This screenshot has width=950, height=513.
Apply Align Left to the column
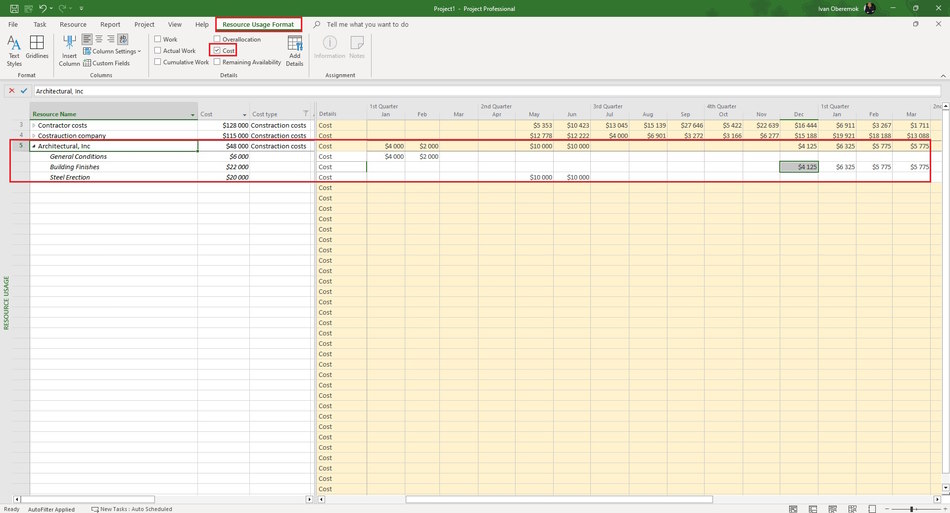click(x=87, y=39)
